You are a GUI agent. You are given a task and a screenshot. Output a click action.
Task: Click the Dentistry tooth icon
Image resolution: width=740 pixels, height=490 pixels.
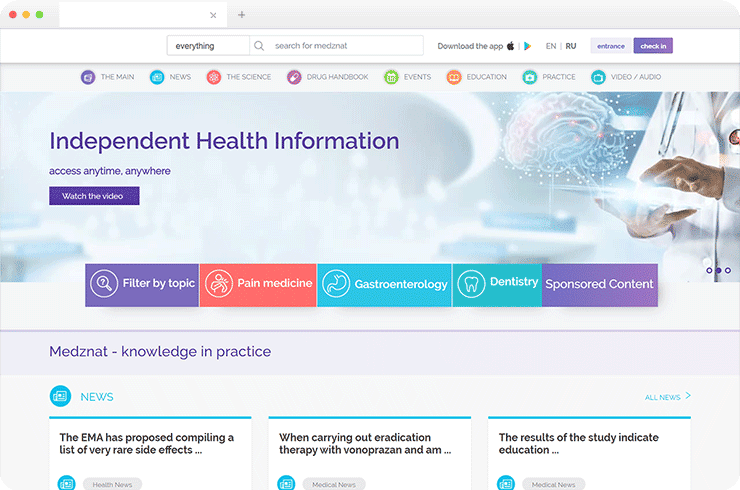coord(471,284)
